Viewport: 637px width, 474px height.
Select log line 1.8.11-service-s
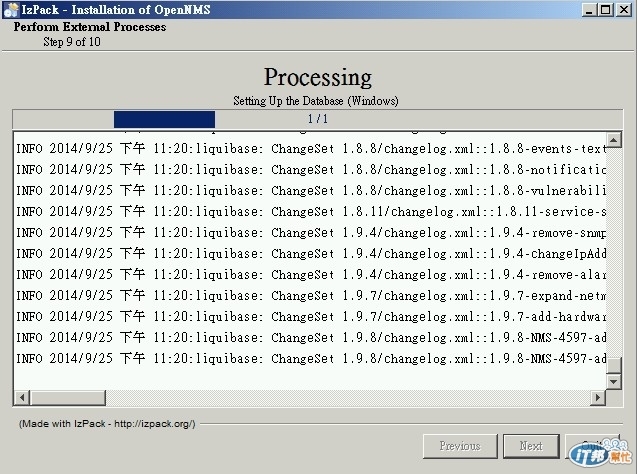[311, 212]
